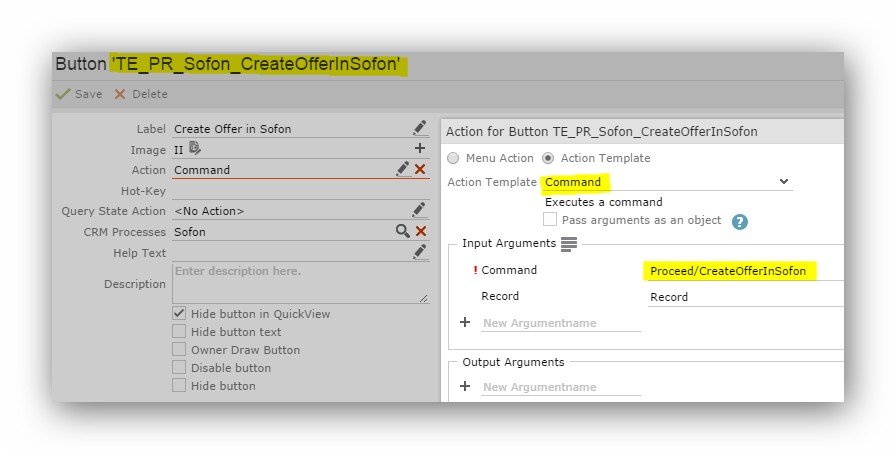Image resolution: width=896 pixels, height=454 pixels.
Task: Click the Delete button
Action: [141, 94]
